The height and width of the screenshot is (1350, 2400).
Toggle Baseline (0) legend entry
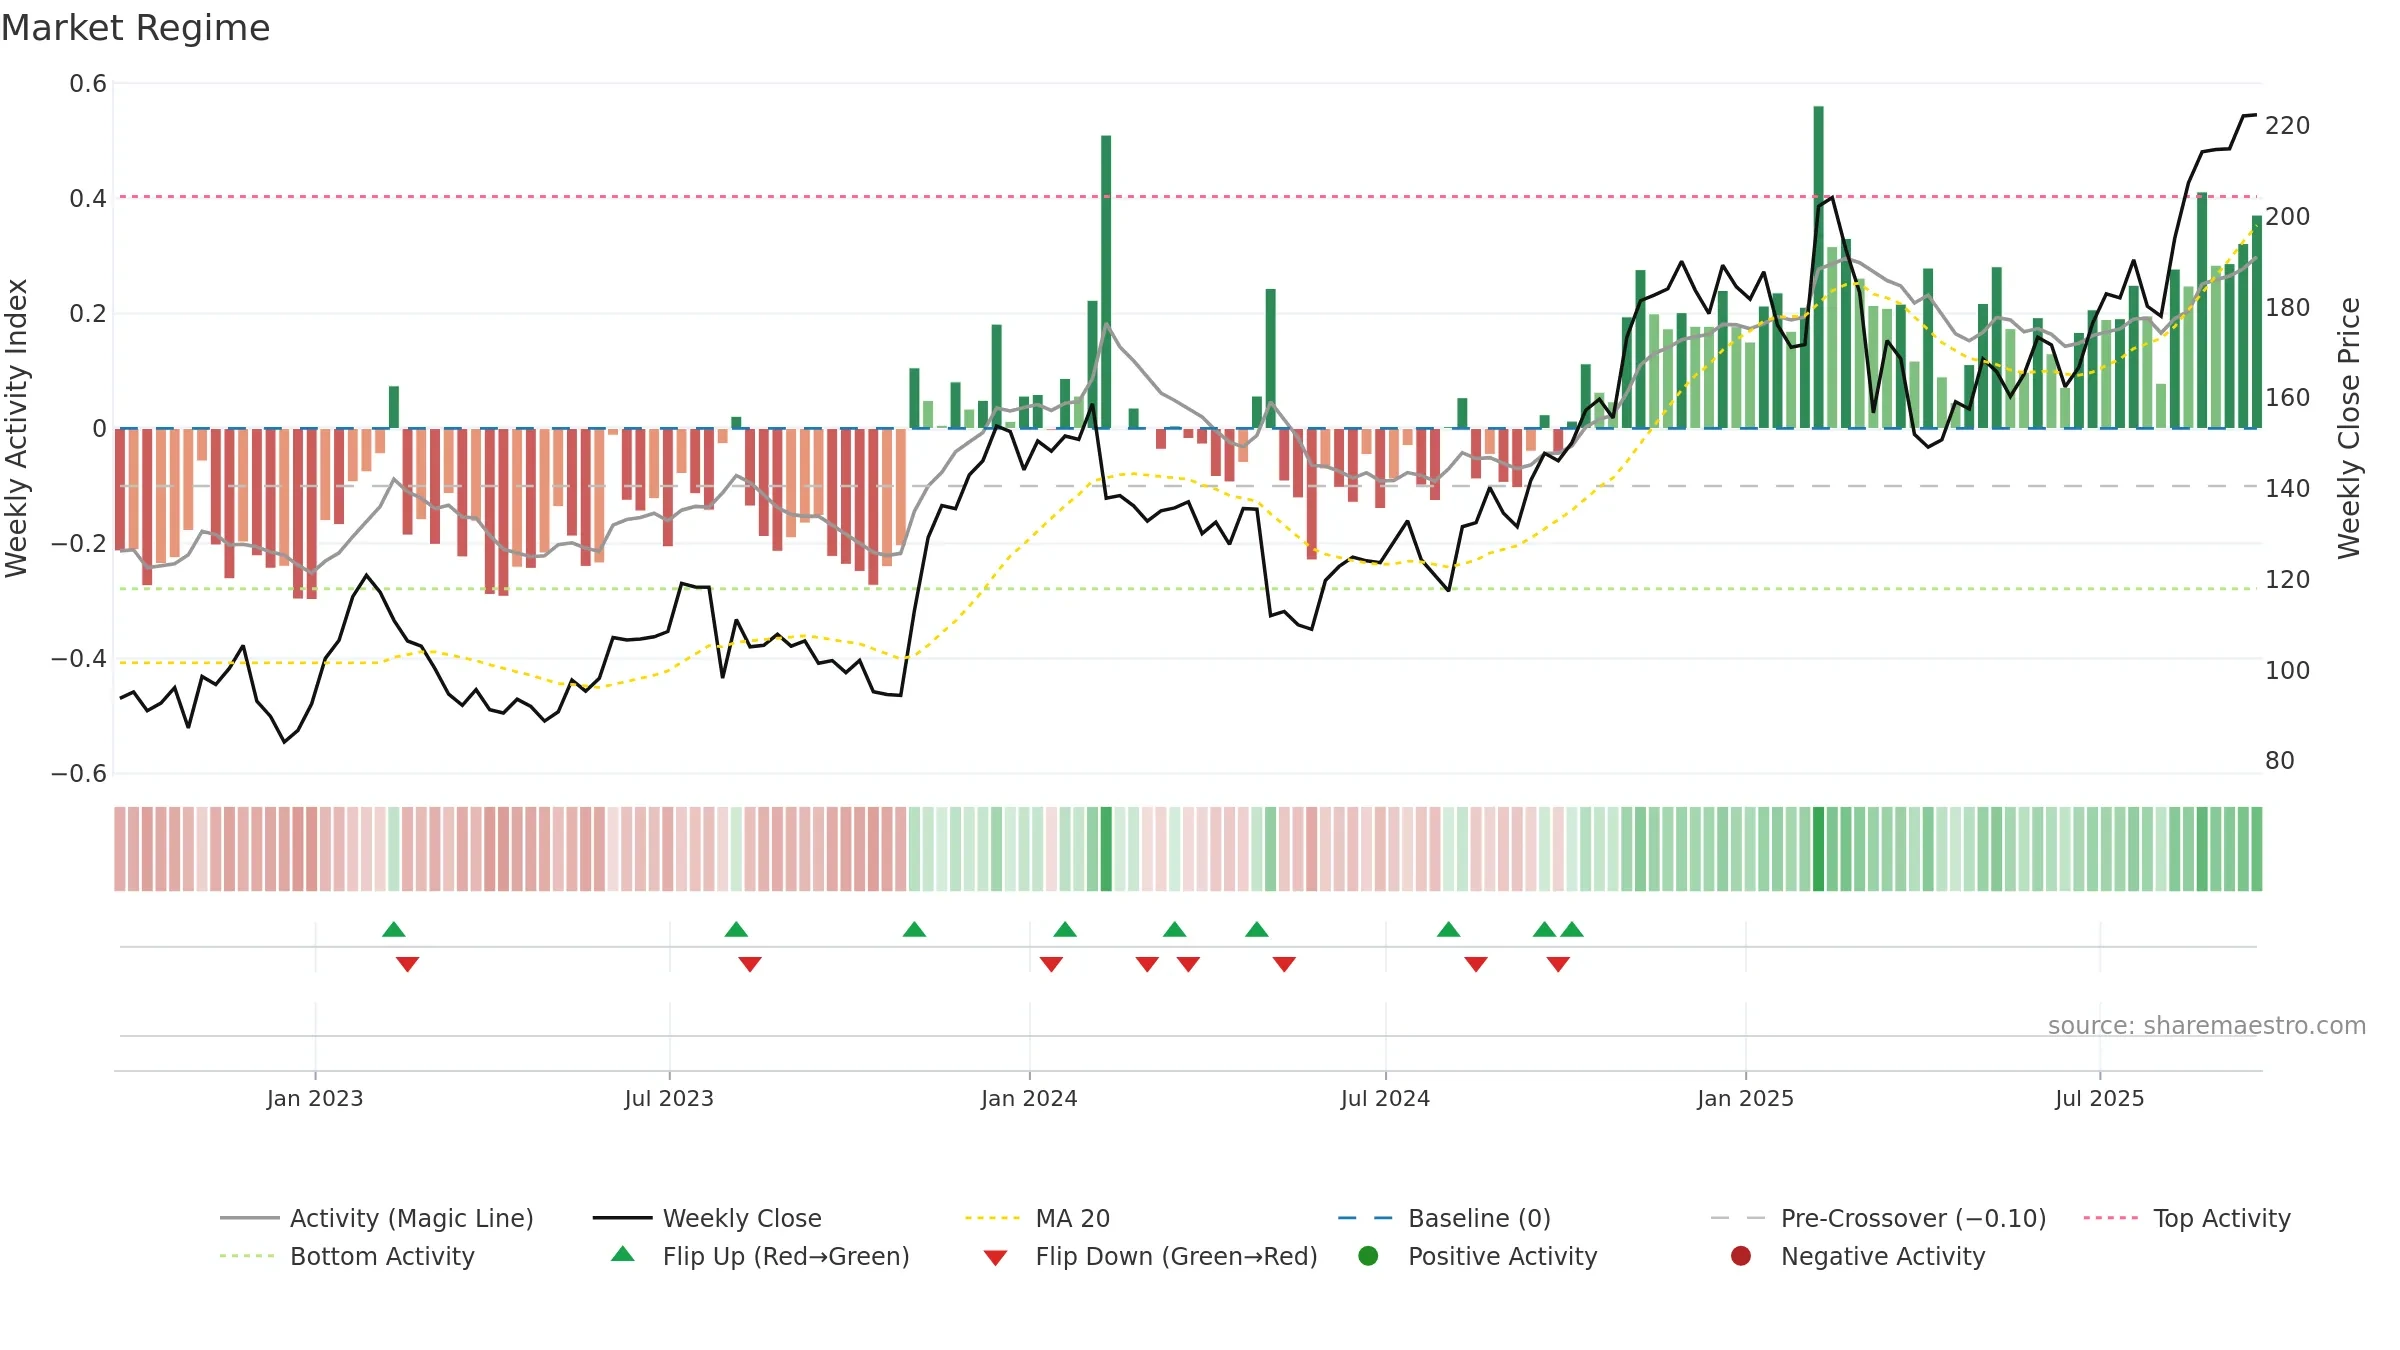1444,1218
